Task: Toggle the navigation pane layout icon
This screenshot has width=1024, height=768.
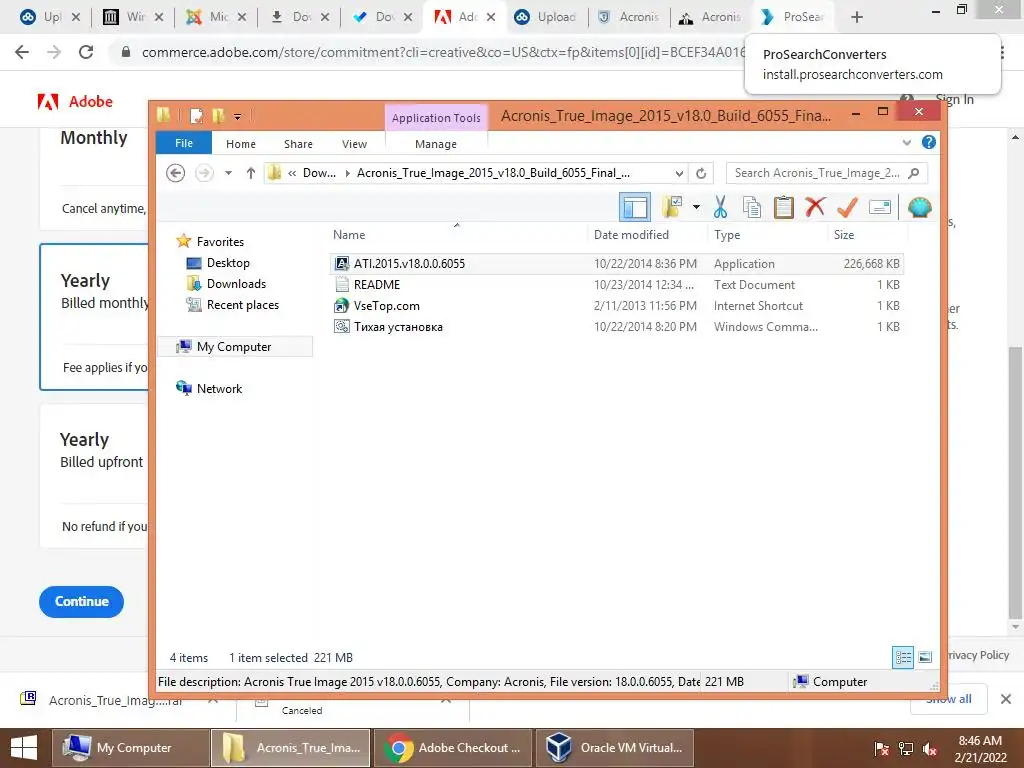Action: pyautogui.click(x=635, y=208)
